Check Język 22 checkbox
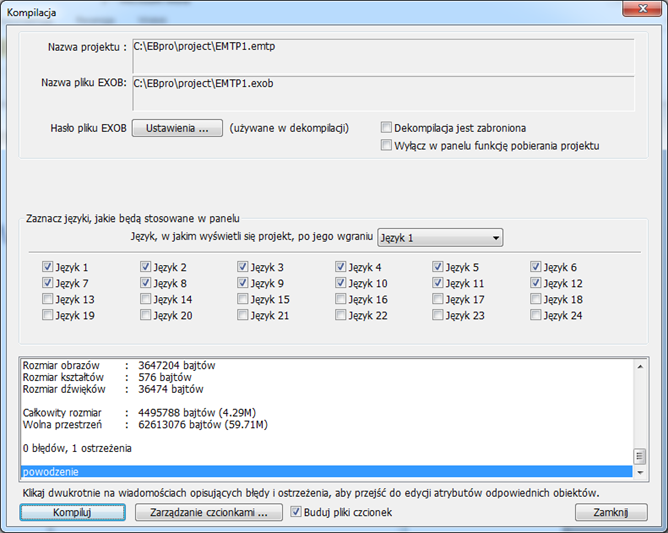This screenshot has height=533, width=668. 340,315
